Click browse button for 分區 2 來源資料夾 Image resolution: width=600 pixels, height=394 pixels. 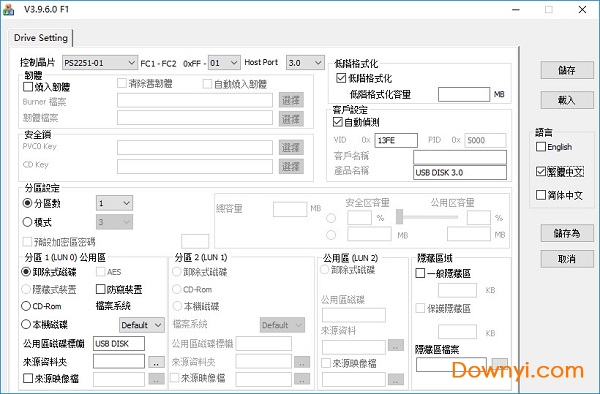tap(302, 362)
